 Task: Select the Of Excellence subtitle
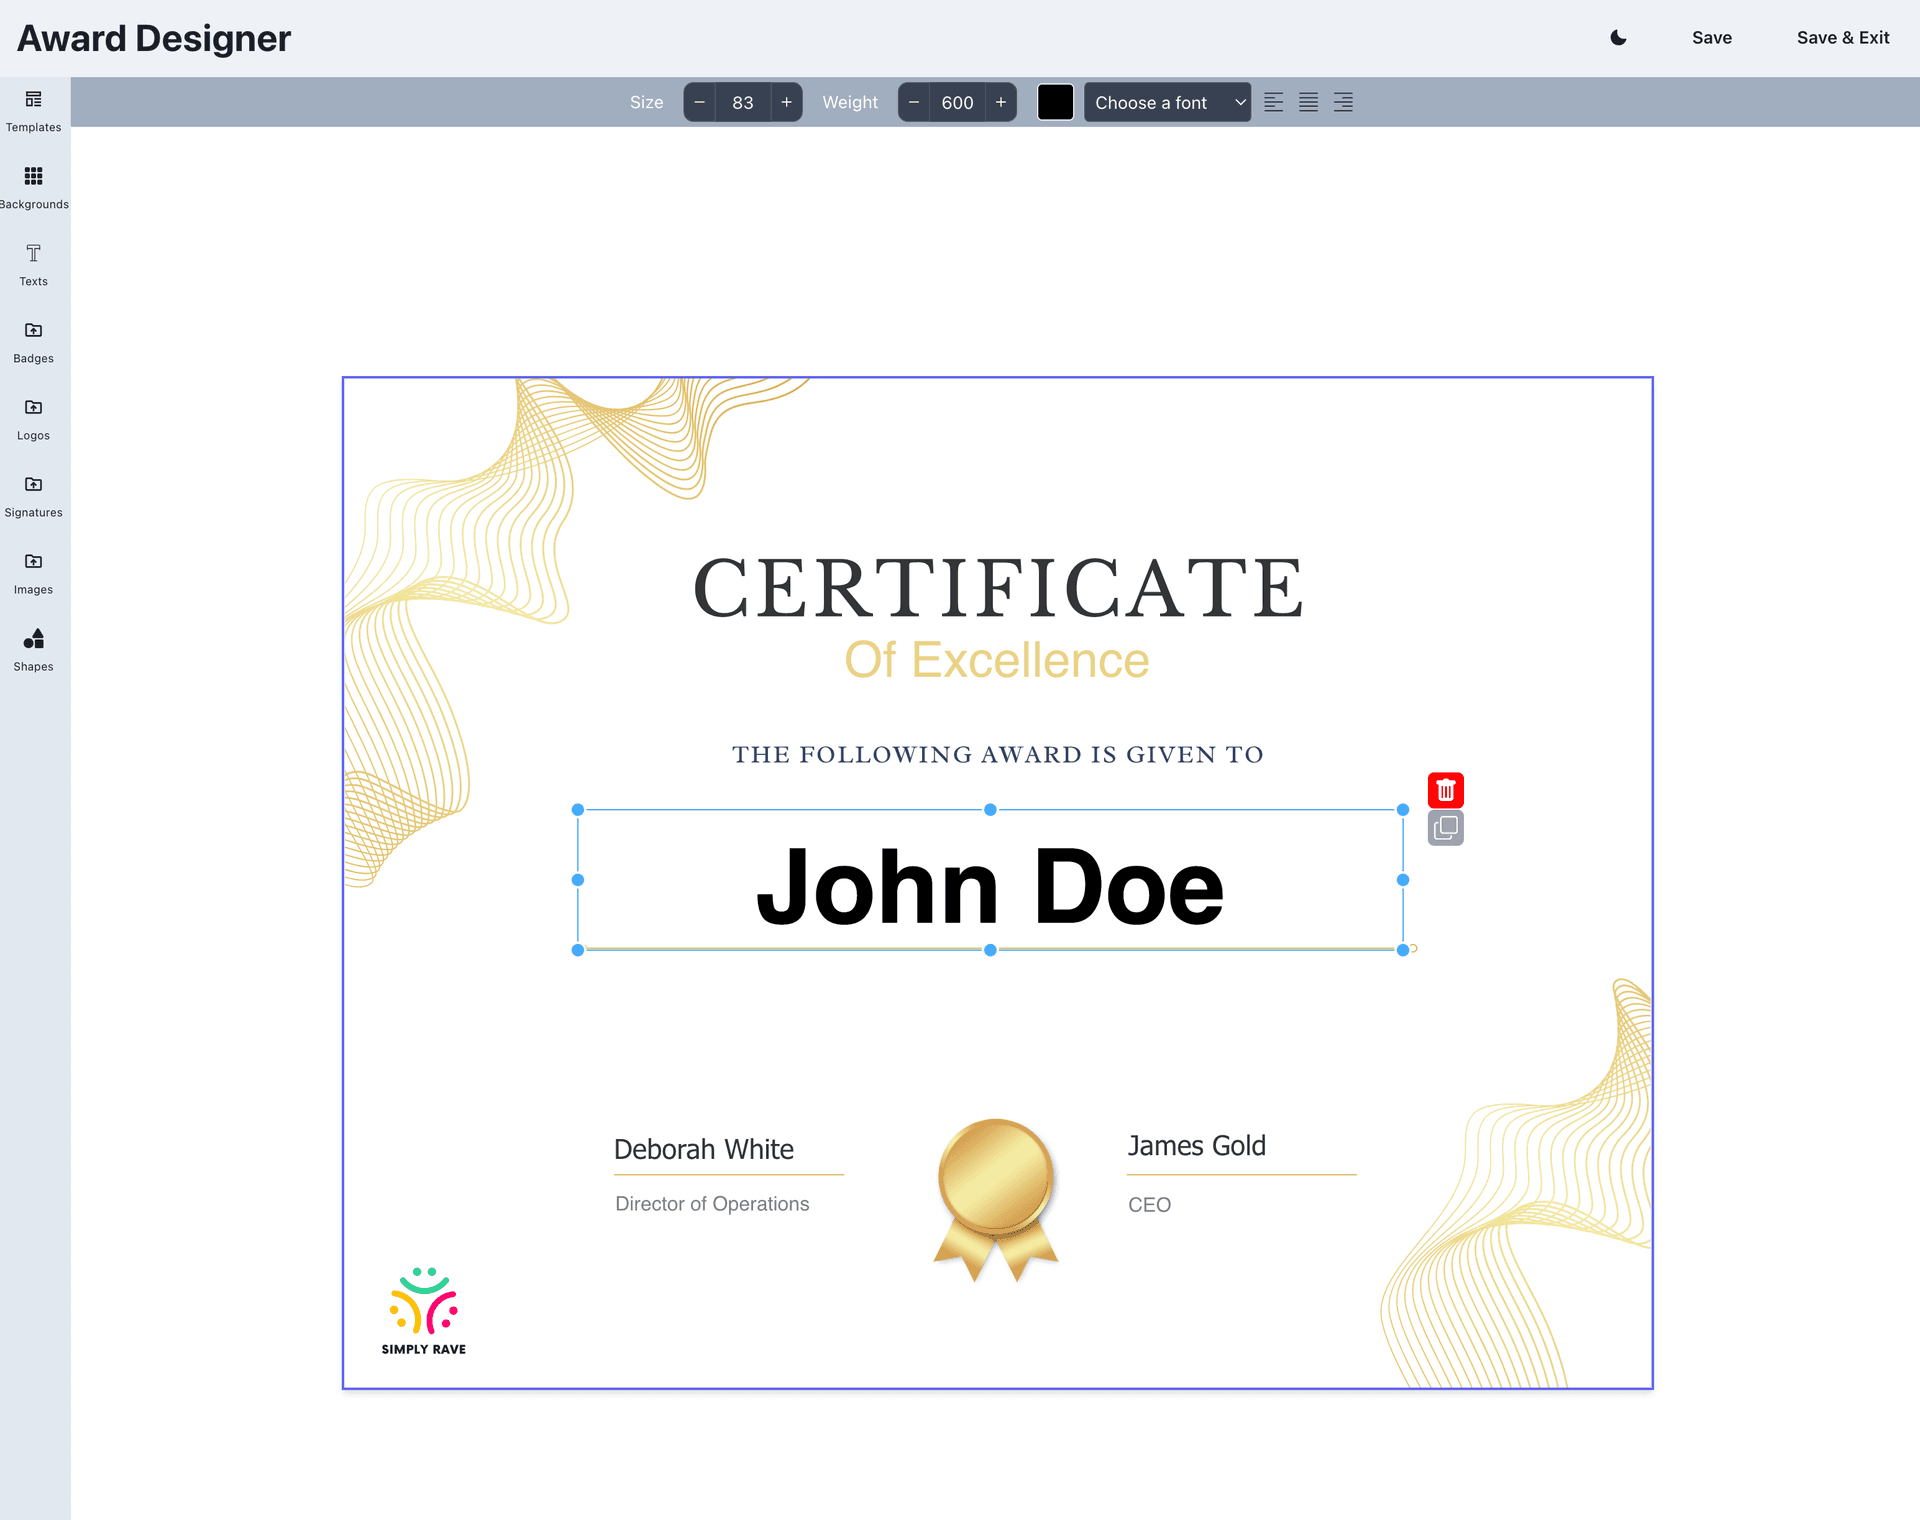coord(997,660)
